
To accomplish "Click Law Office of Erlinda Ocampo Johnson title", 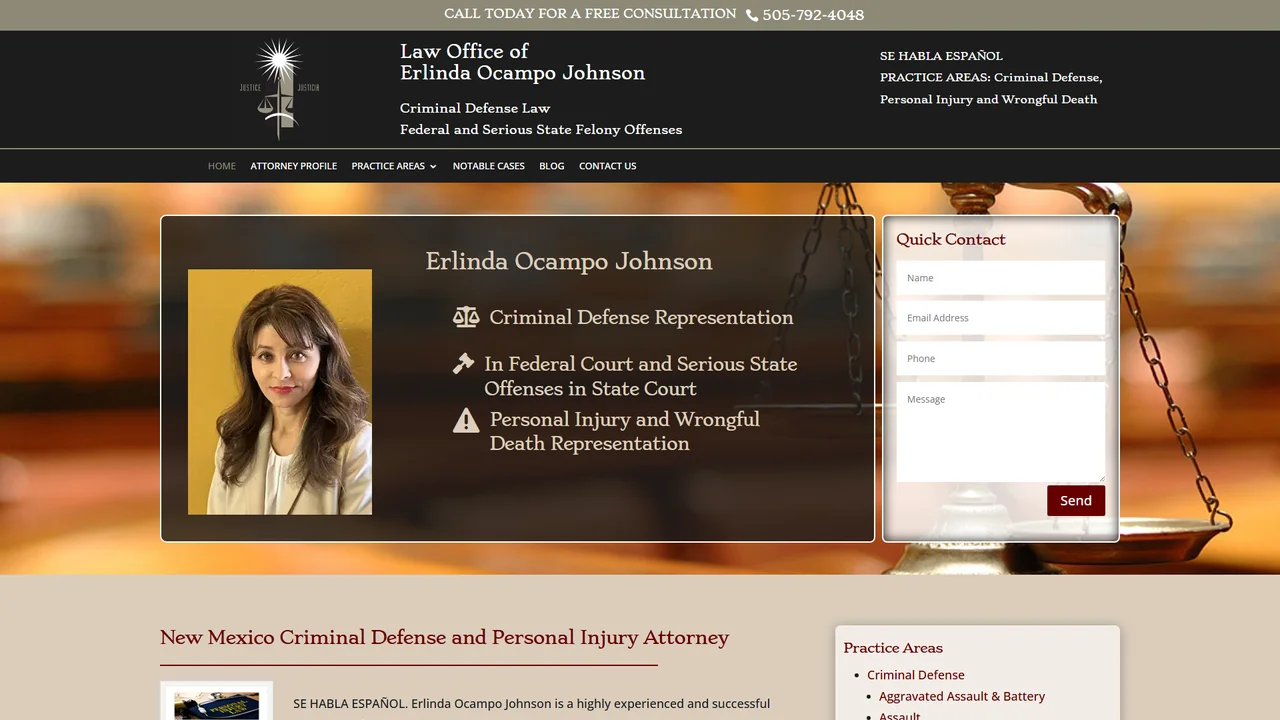I will pyautogui.click(x=522, y=62).
